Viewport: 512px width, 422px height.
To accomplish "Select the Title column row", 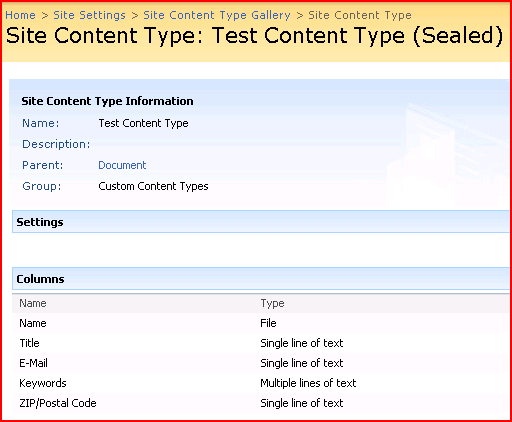I will (x=261, y=343).
